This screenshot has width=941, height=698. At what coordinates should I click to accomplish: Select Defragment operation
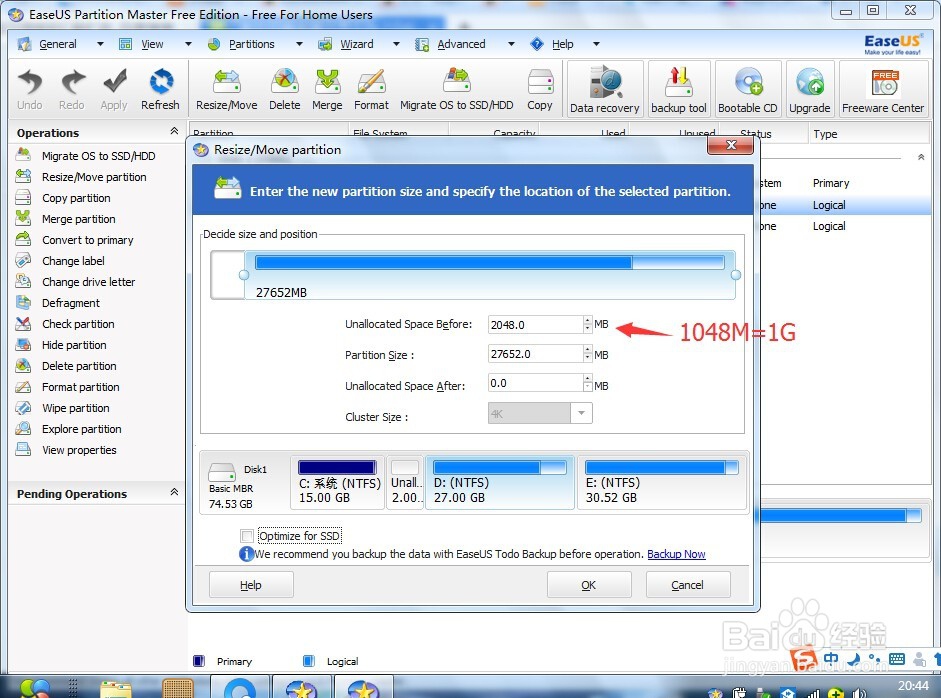tap(58, 303)
